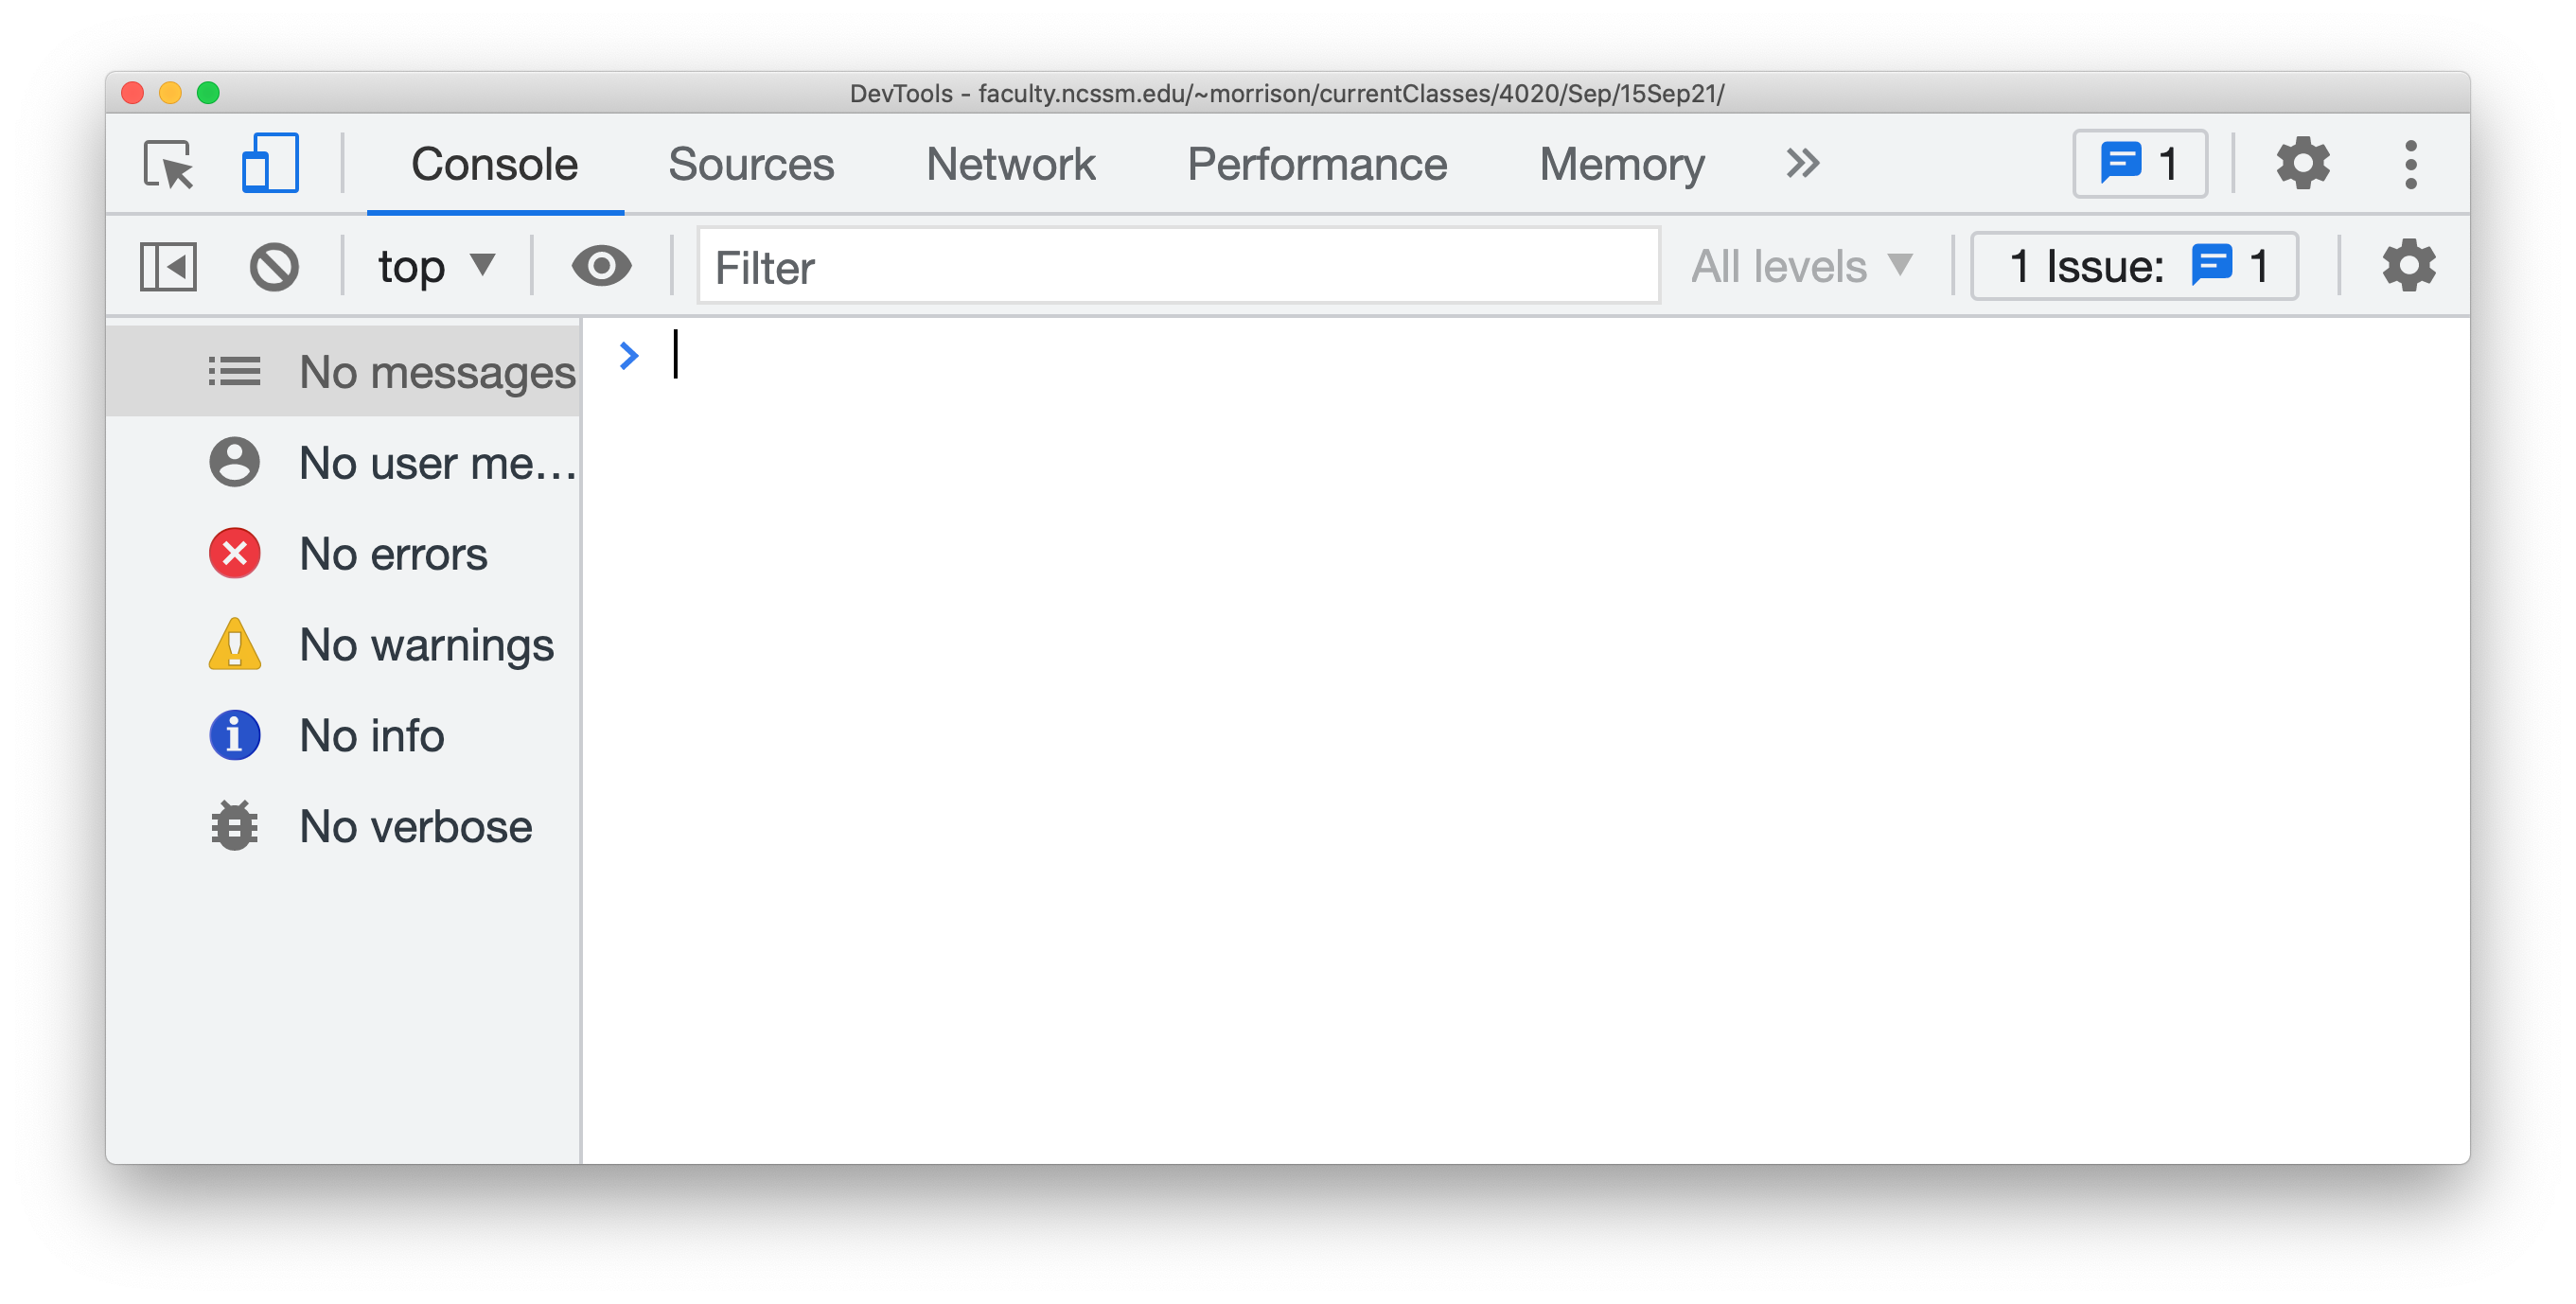The width and height of the screenshot is (2576, 1304).
Task: Expand more tabs with the double chevron
Action: pos(1802,164)
